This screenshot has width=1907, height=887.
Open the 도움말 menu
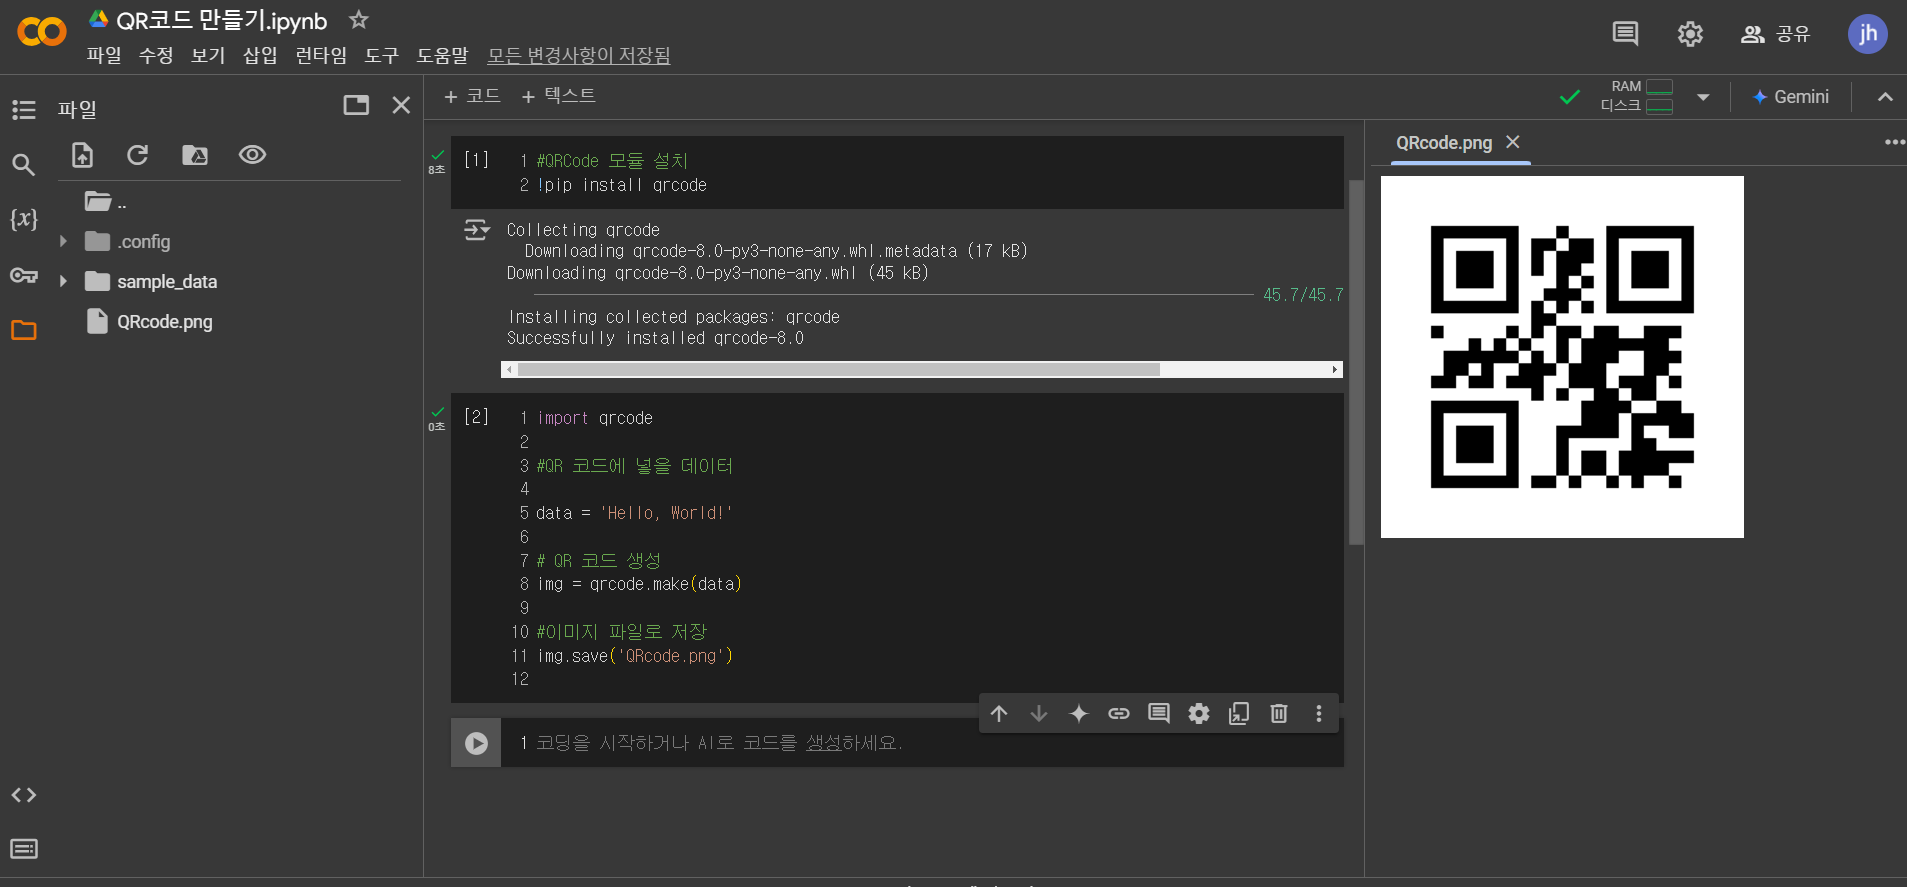[442, 56]
